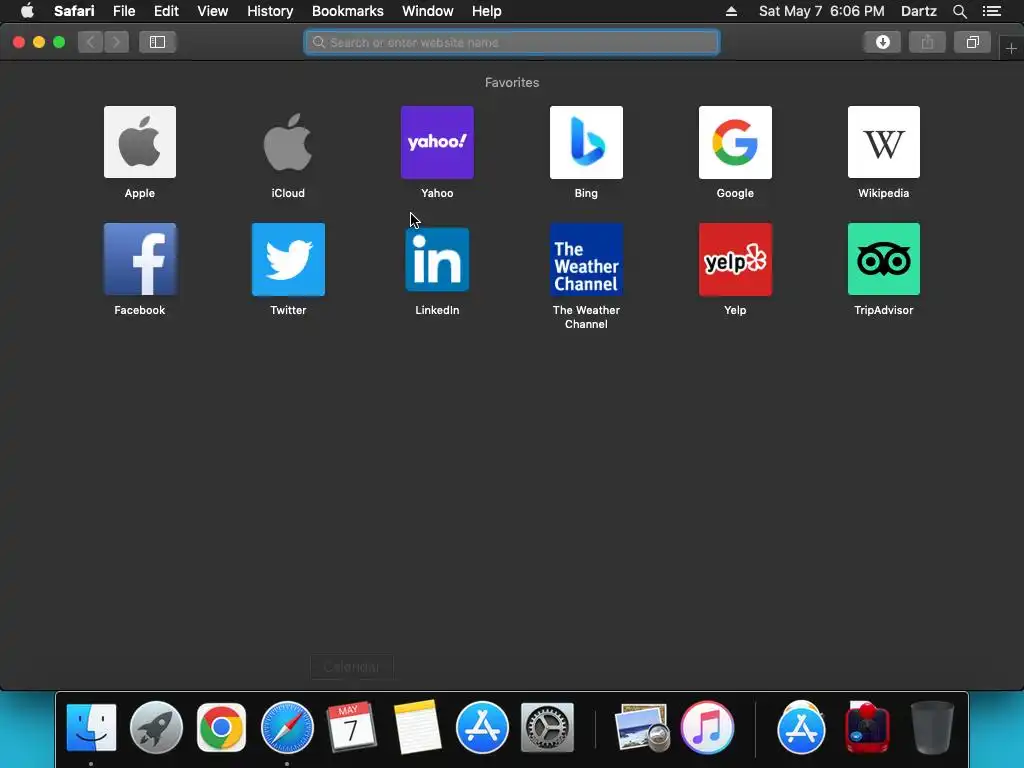
Task: Open Preview from the Dock
Action: tap(642, 727)
